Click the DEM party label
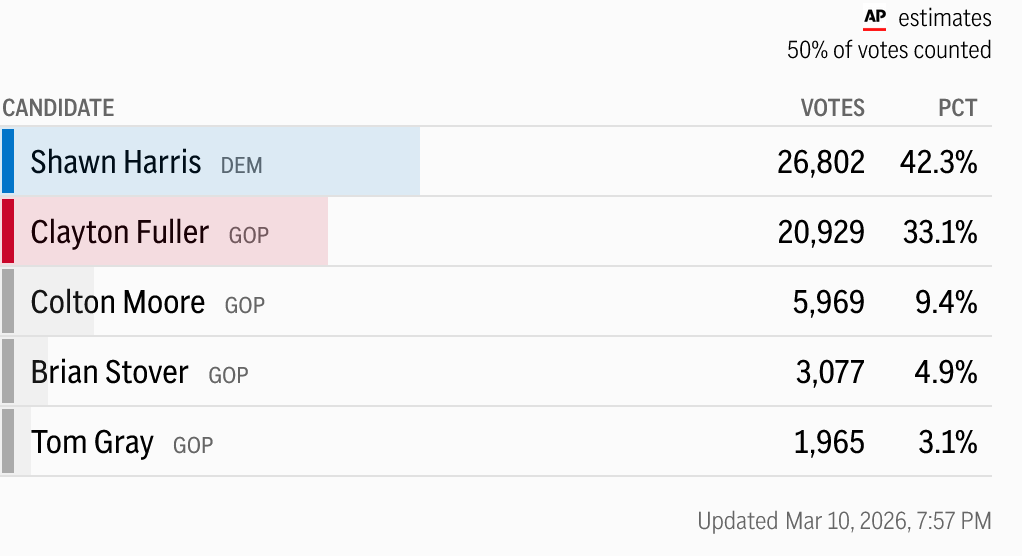This screenshot has height=556, width=1022. 242,165
